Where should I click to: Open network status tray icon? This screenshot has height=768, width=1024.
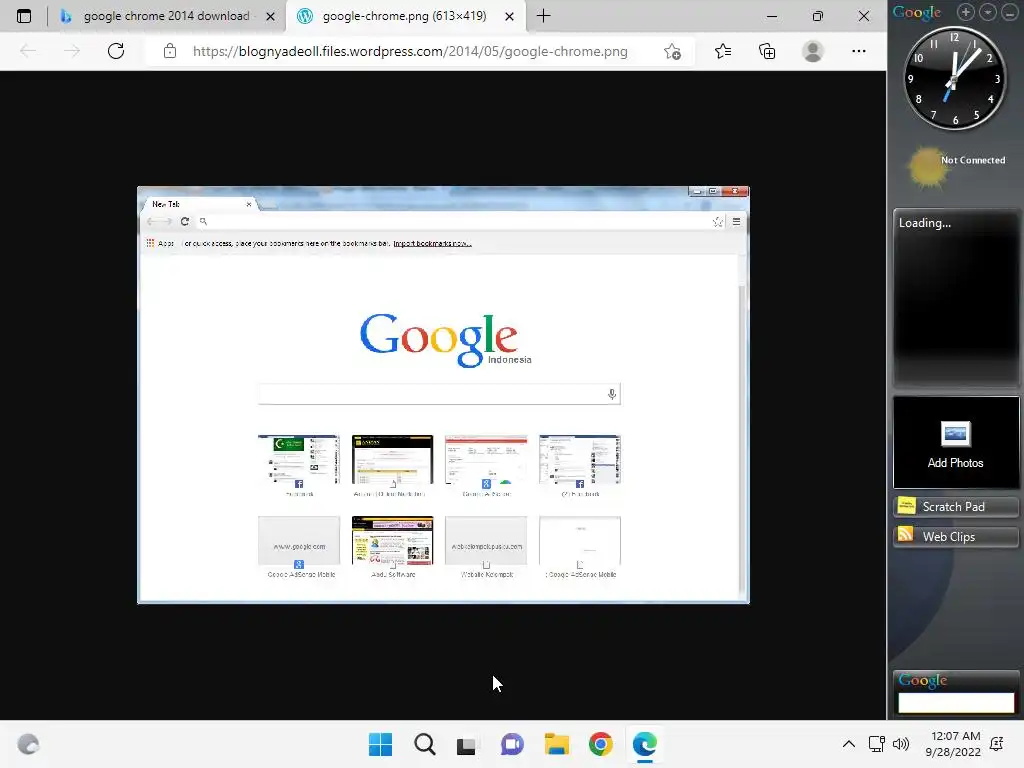(x=876, y=744)
